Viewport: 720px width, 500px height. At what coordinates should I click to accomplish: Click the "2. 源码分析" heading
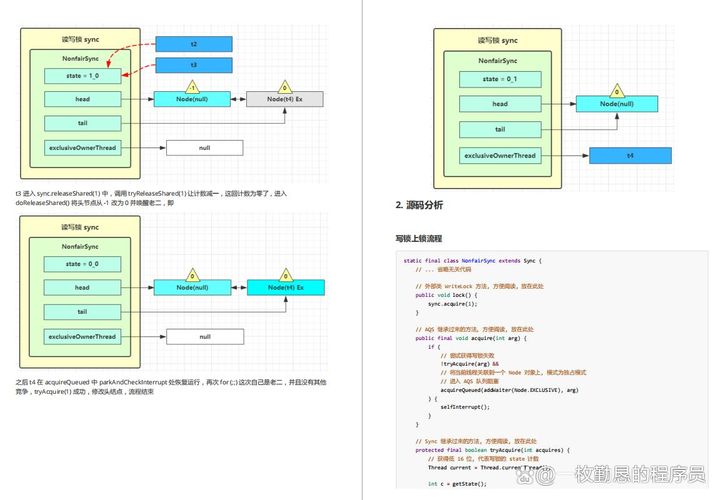419,205
